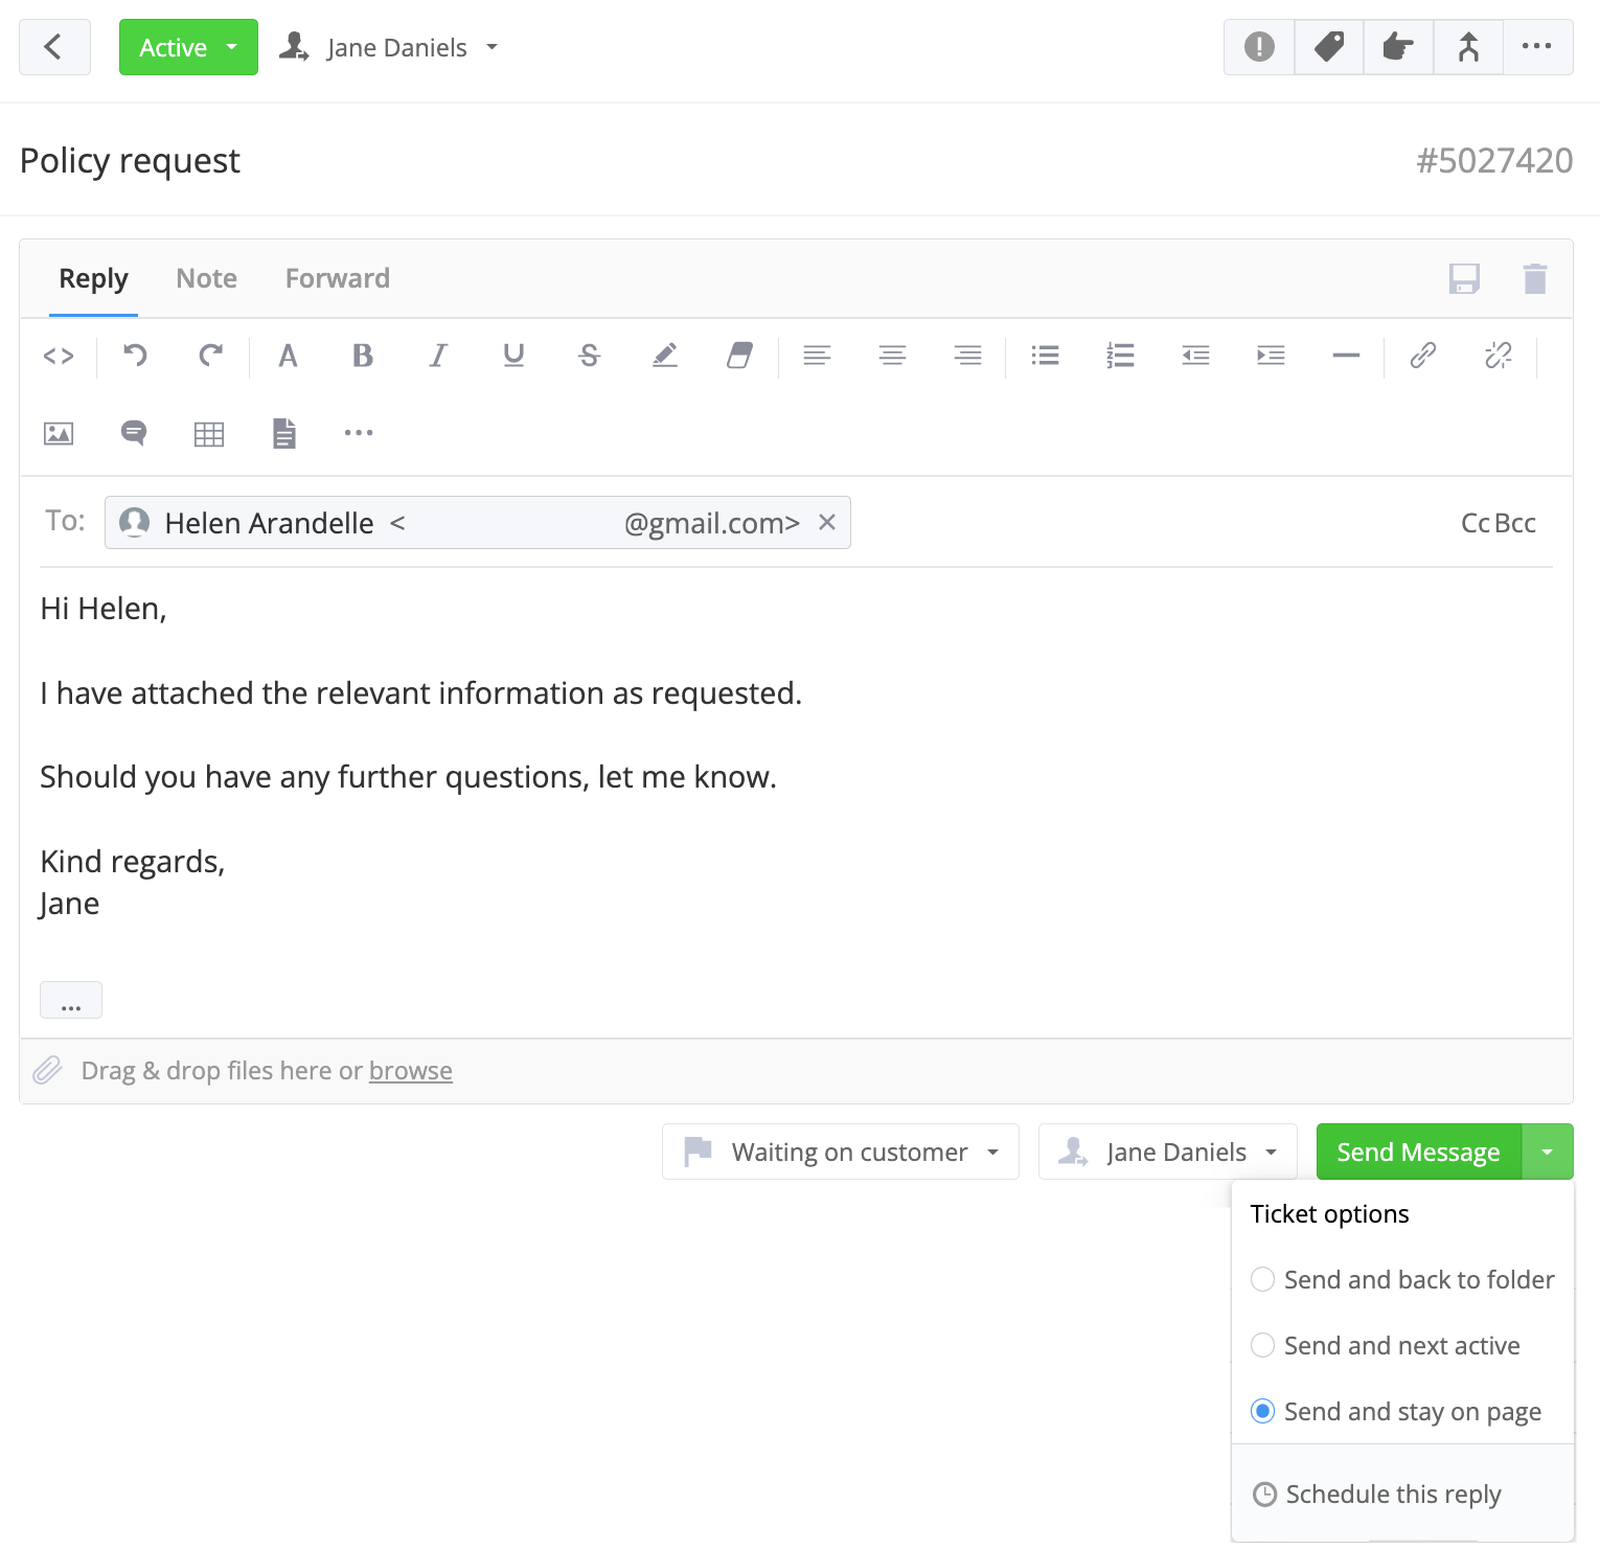Insert a table into the reply
The width and height of the screenshot is (1600, 1550).
point(209,434)
